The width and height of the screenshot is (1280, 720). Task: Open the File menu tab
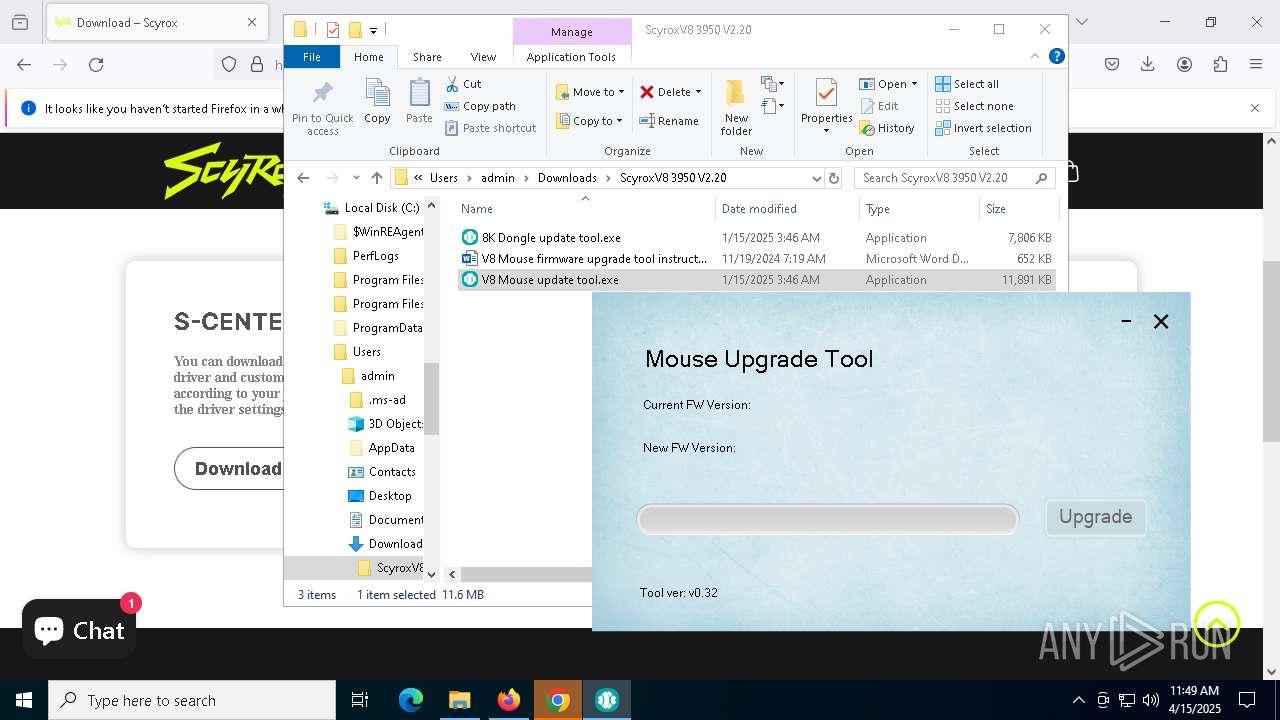point(312,57)
